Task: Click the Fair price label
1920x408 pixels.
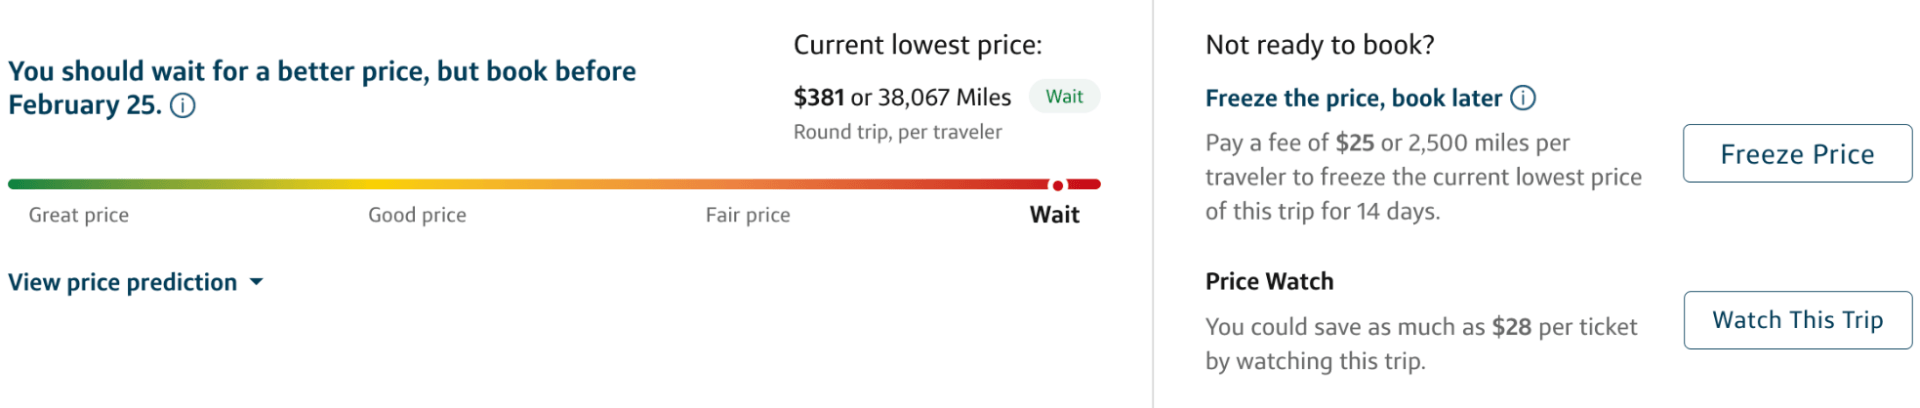Action: click(x=748, y=215)
